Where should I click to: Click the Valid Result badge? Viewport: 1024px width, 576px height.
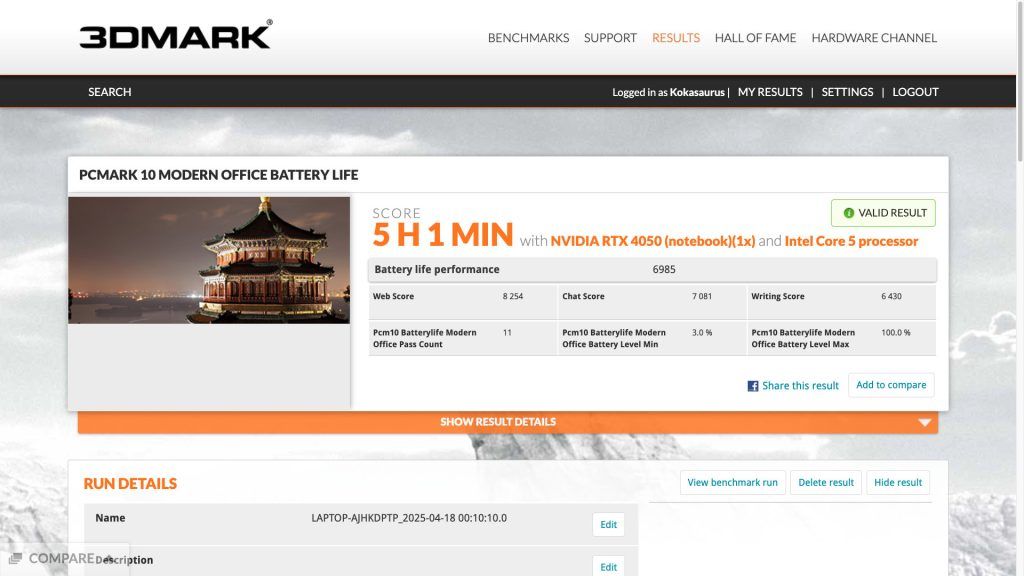coord(883,213)
